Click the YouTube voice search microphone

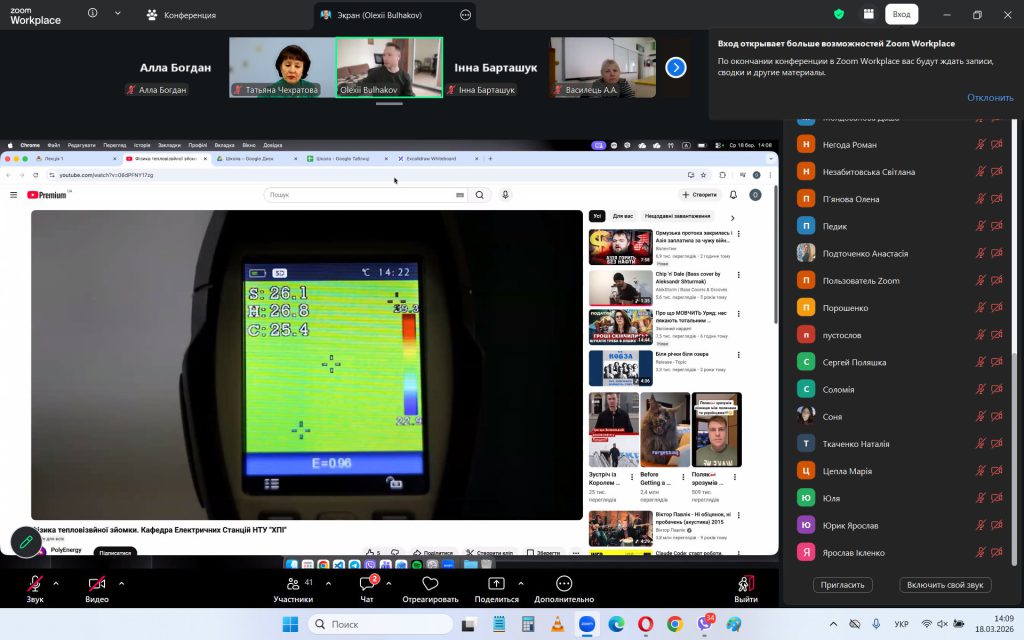(505, 195)
